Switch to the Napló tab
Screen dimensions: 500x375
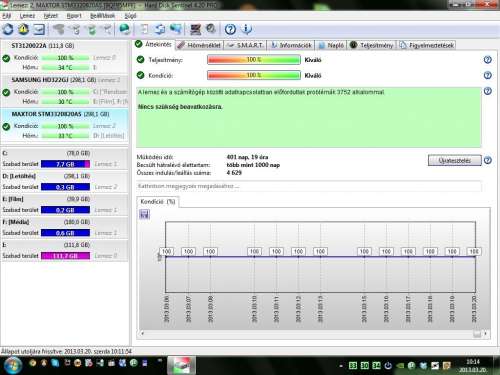click(x=331, y=45)
